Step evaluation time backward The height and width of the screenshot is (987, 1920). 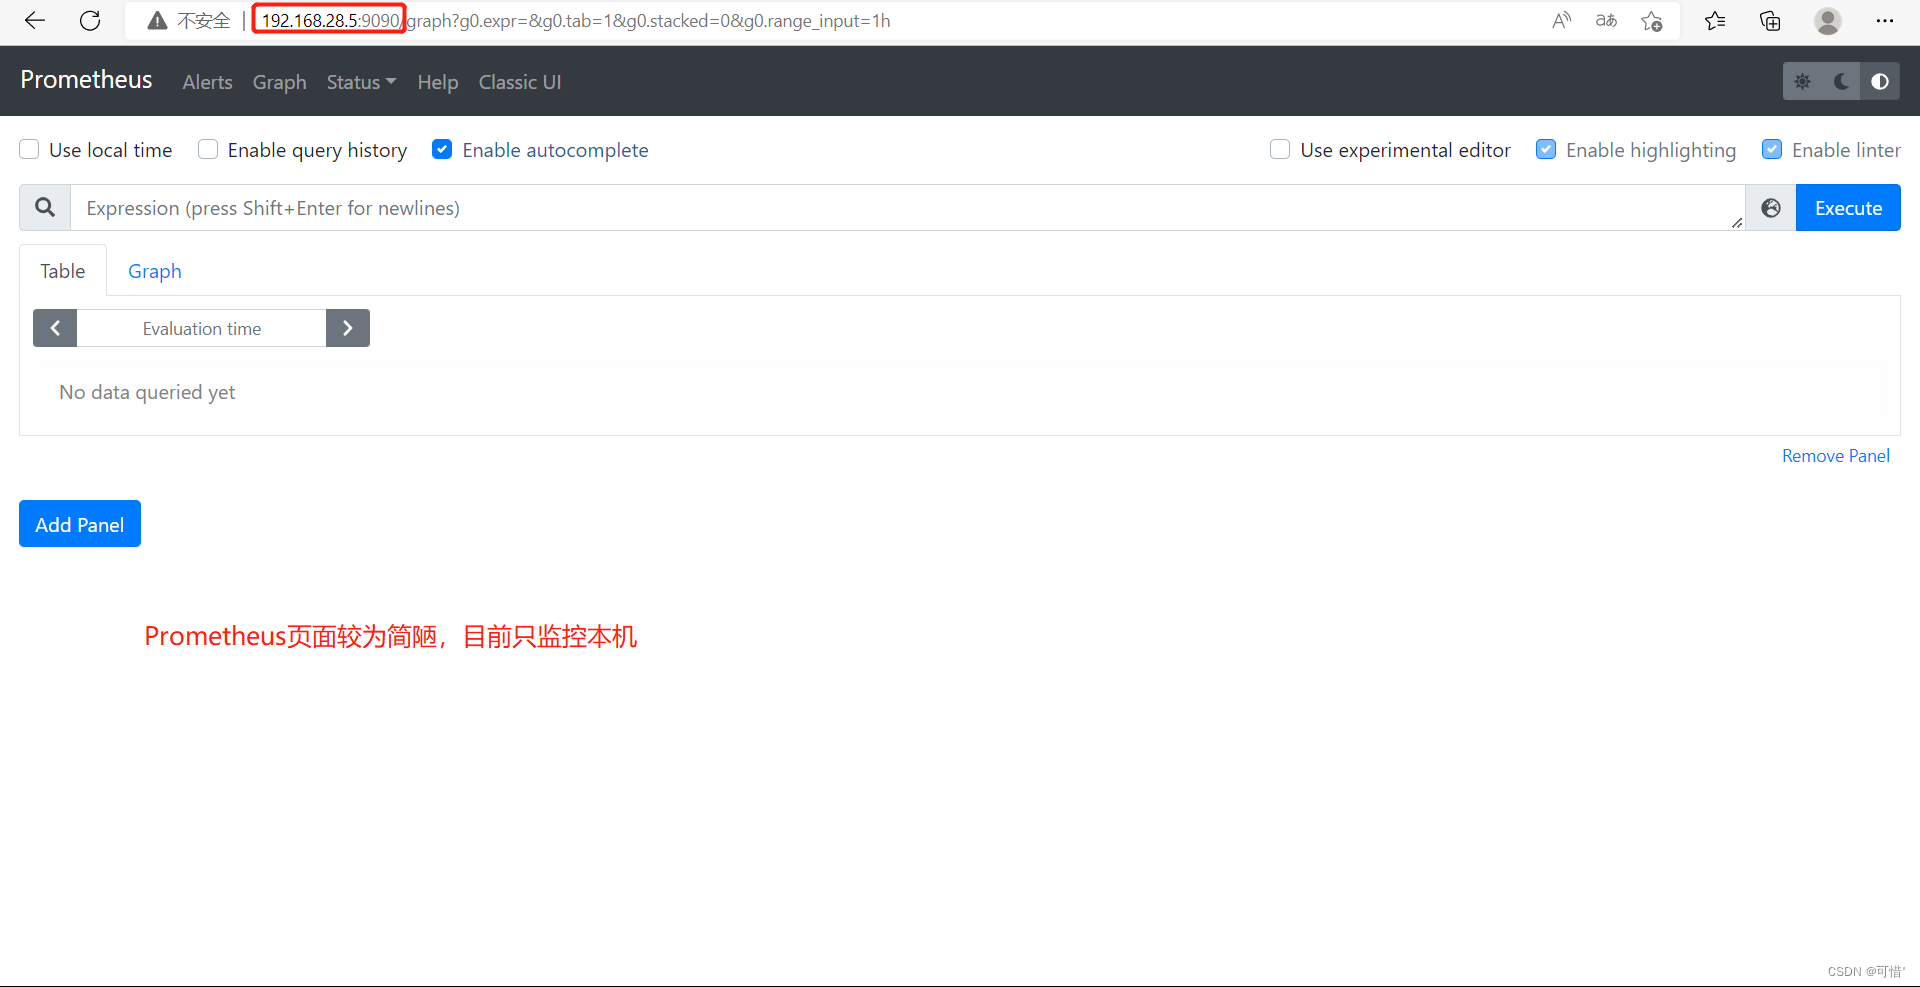pos(55,328)
